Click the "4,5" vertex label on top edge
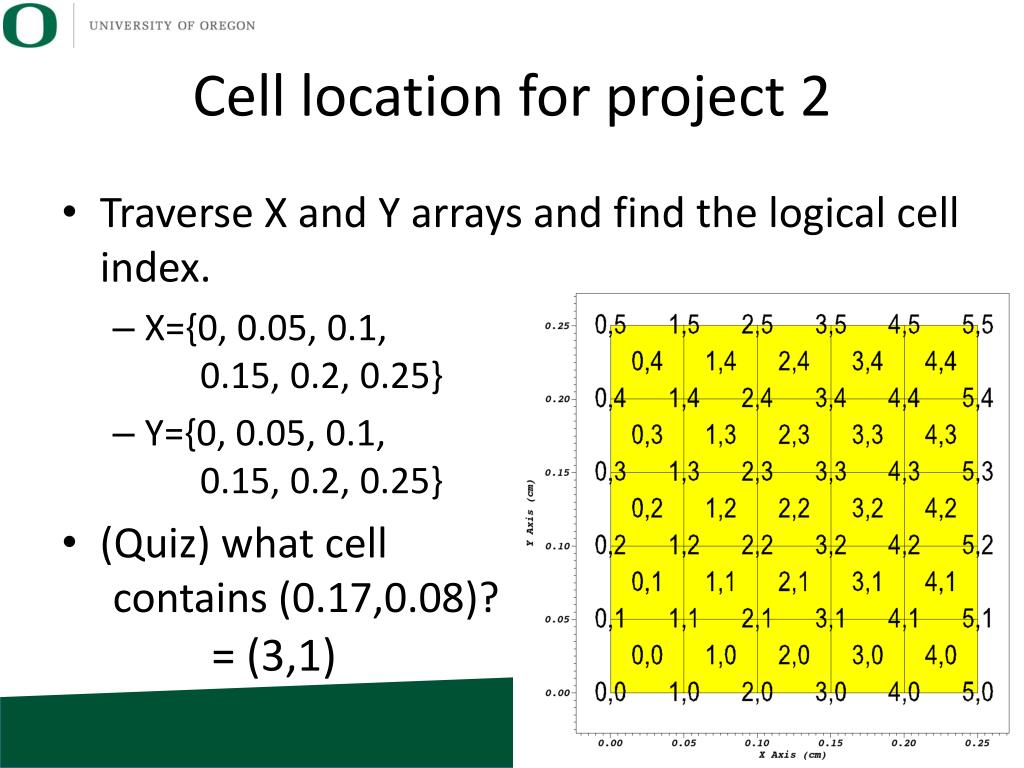This screenshot has height=768, width=1024. 904,325
